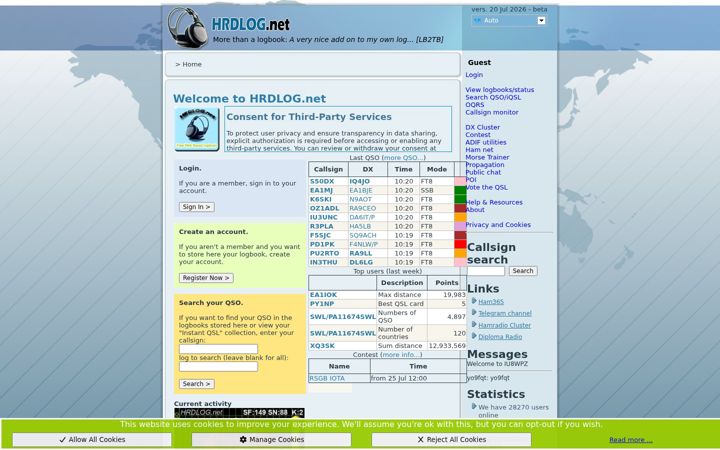Open the Login link in the Guest menu

[474, 75]
